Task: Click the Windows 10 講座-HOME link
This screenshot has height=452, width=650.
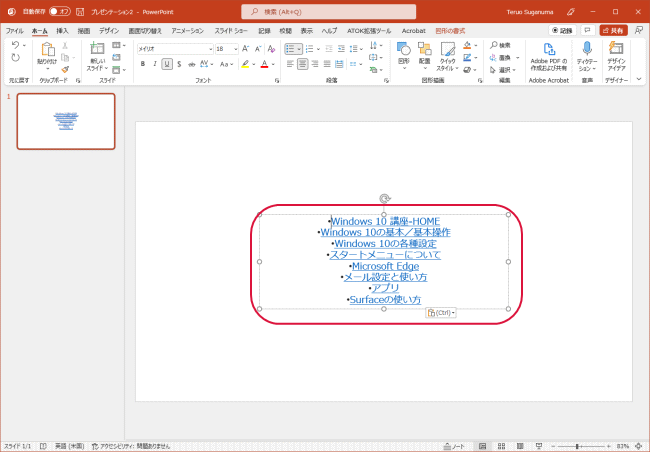Action: (385, 221)
